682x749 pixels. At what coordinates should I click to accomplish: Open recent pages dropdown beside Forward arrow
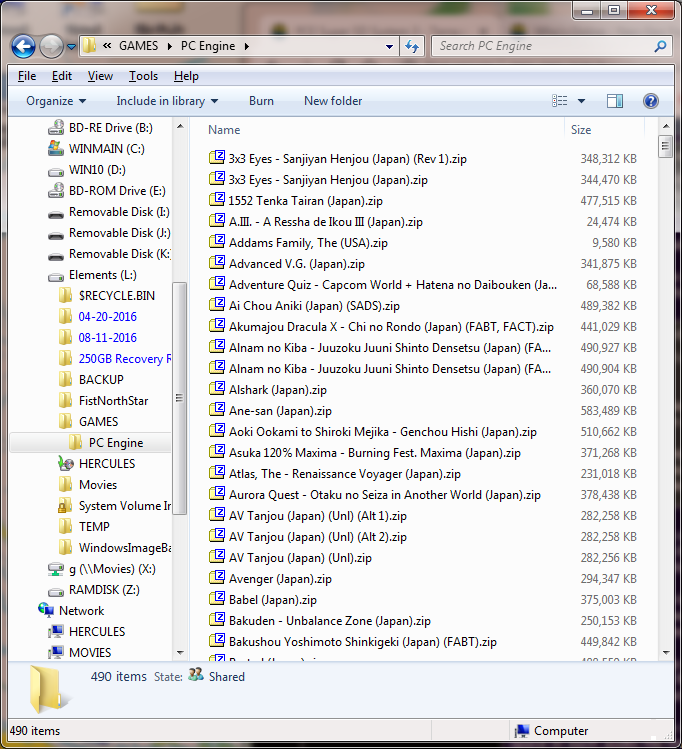pyautogui.click(x=71, y=47)
